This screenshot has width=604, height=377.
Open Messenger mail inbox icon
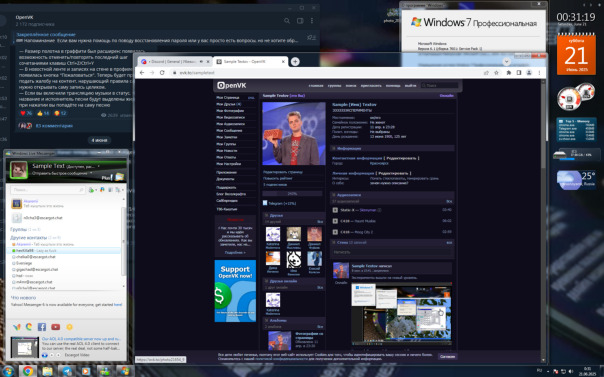point(120,177)
